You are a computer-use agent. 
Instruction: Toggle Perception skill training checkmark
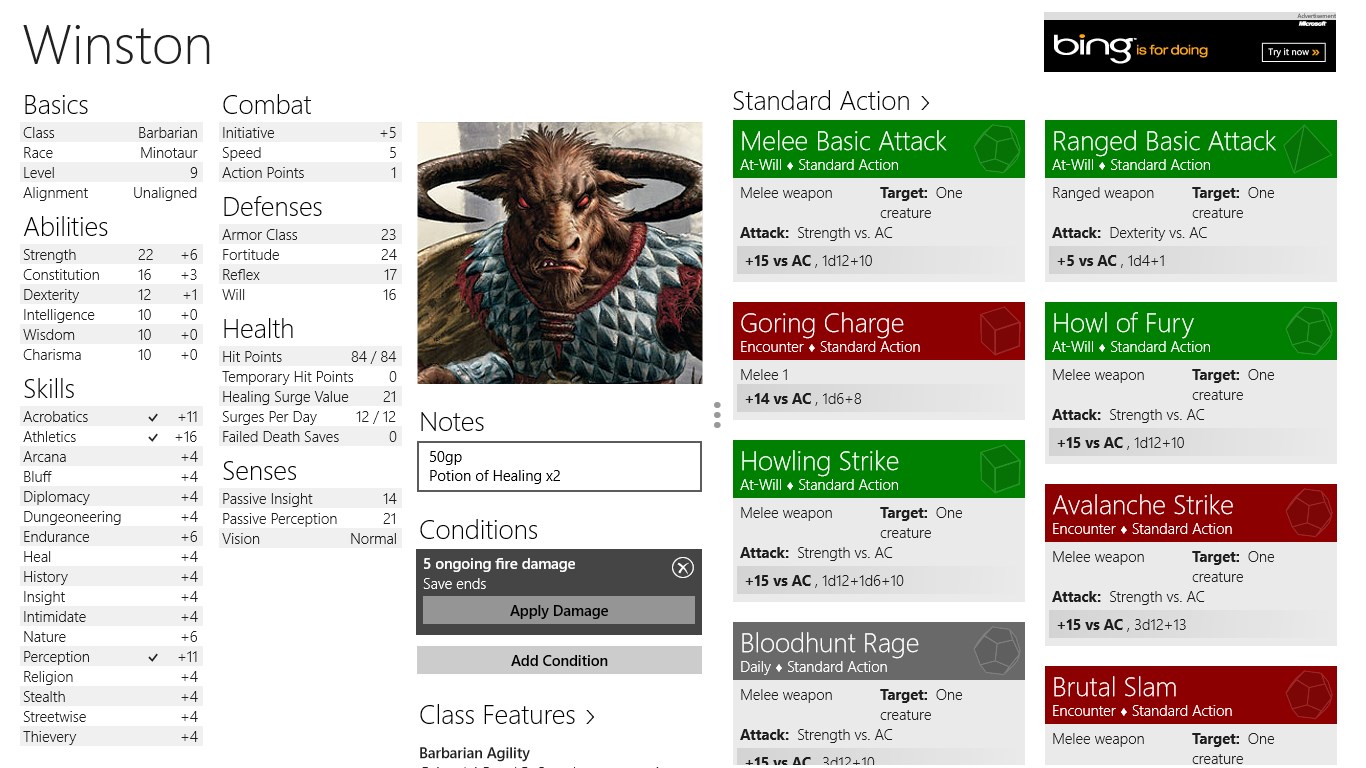point(153,657)
